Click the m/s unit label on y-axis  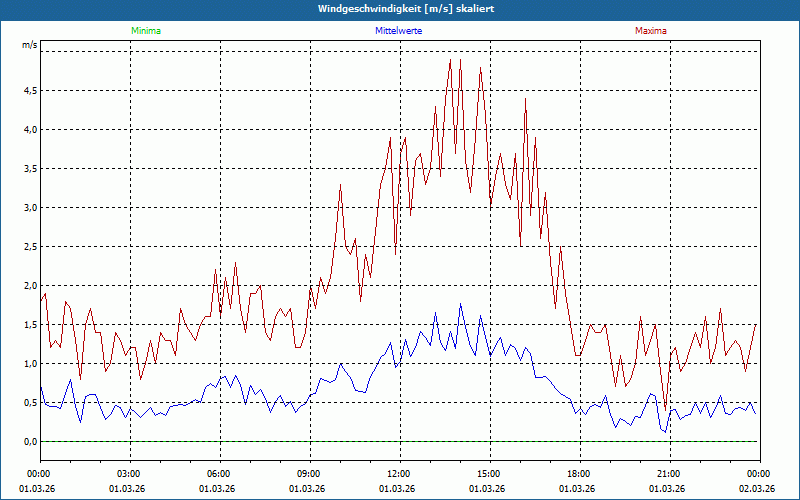pyautogui.click(x=30, y=45)
